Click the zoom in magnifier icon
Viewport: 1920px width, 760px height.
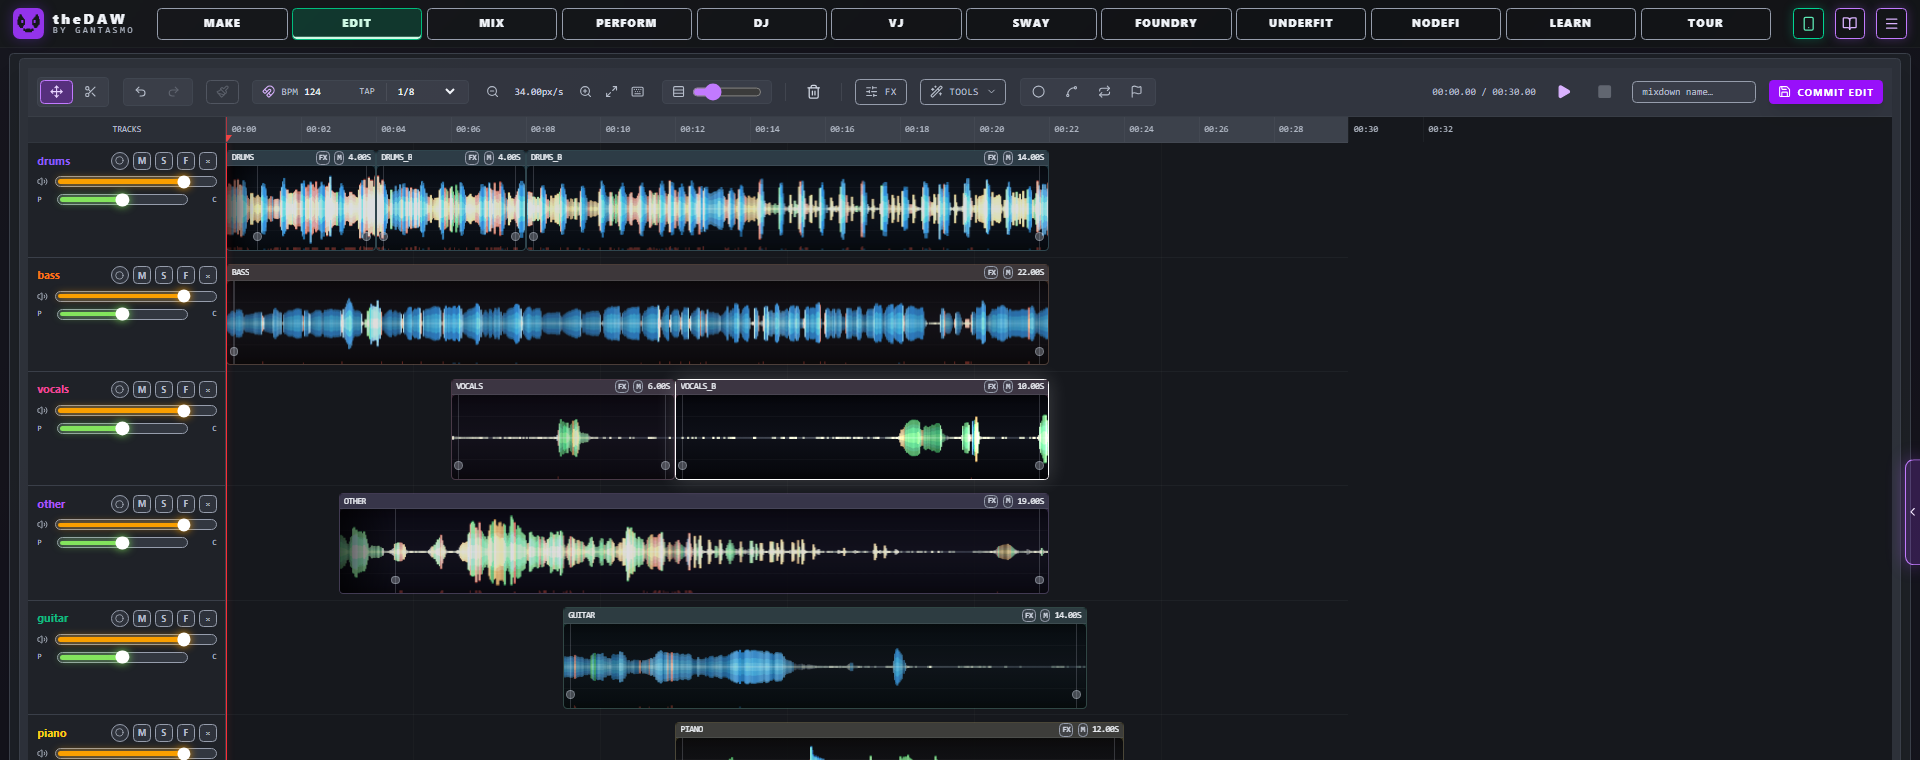[x=586, y=92]
